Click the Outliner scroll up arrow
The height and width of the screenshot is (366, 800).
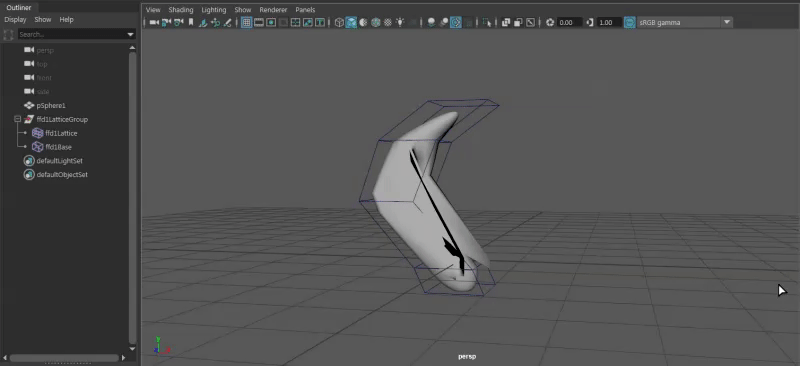pyautogui.click(x=133, y=47)
